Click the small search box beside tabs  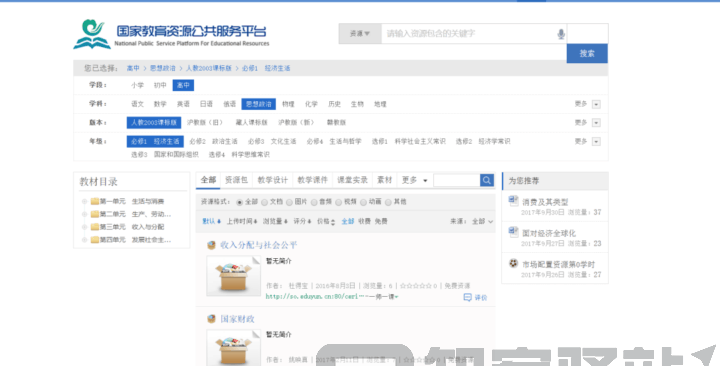(x=456, y=180)
